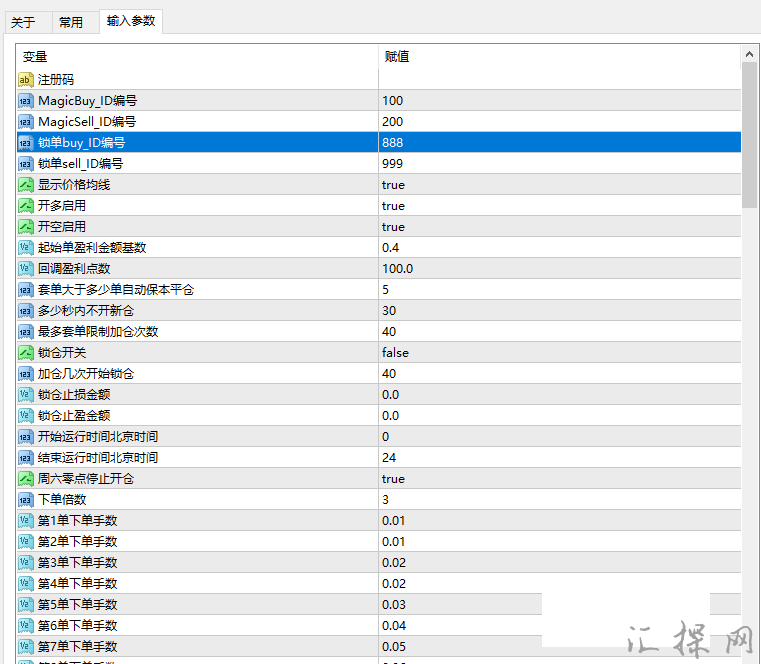Click the scrollbar up arrow button
The image size is (761, 664).
click(x=749, y=54)
